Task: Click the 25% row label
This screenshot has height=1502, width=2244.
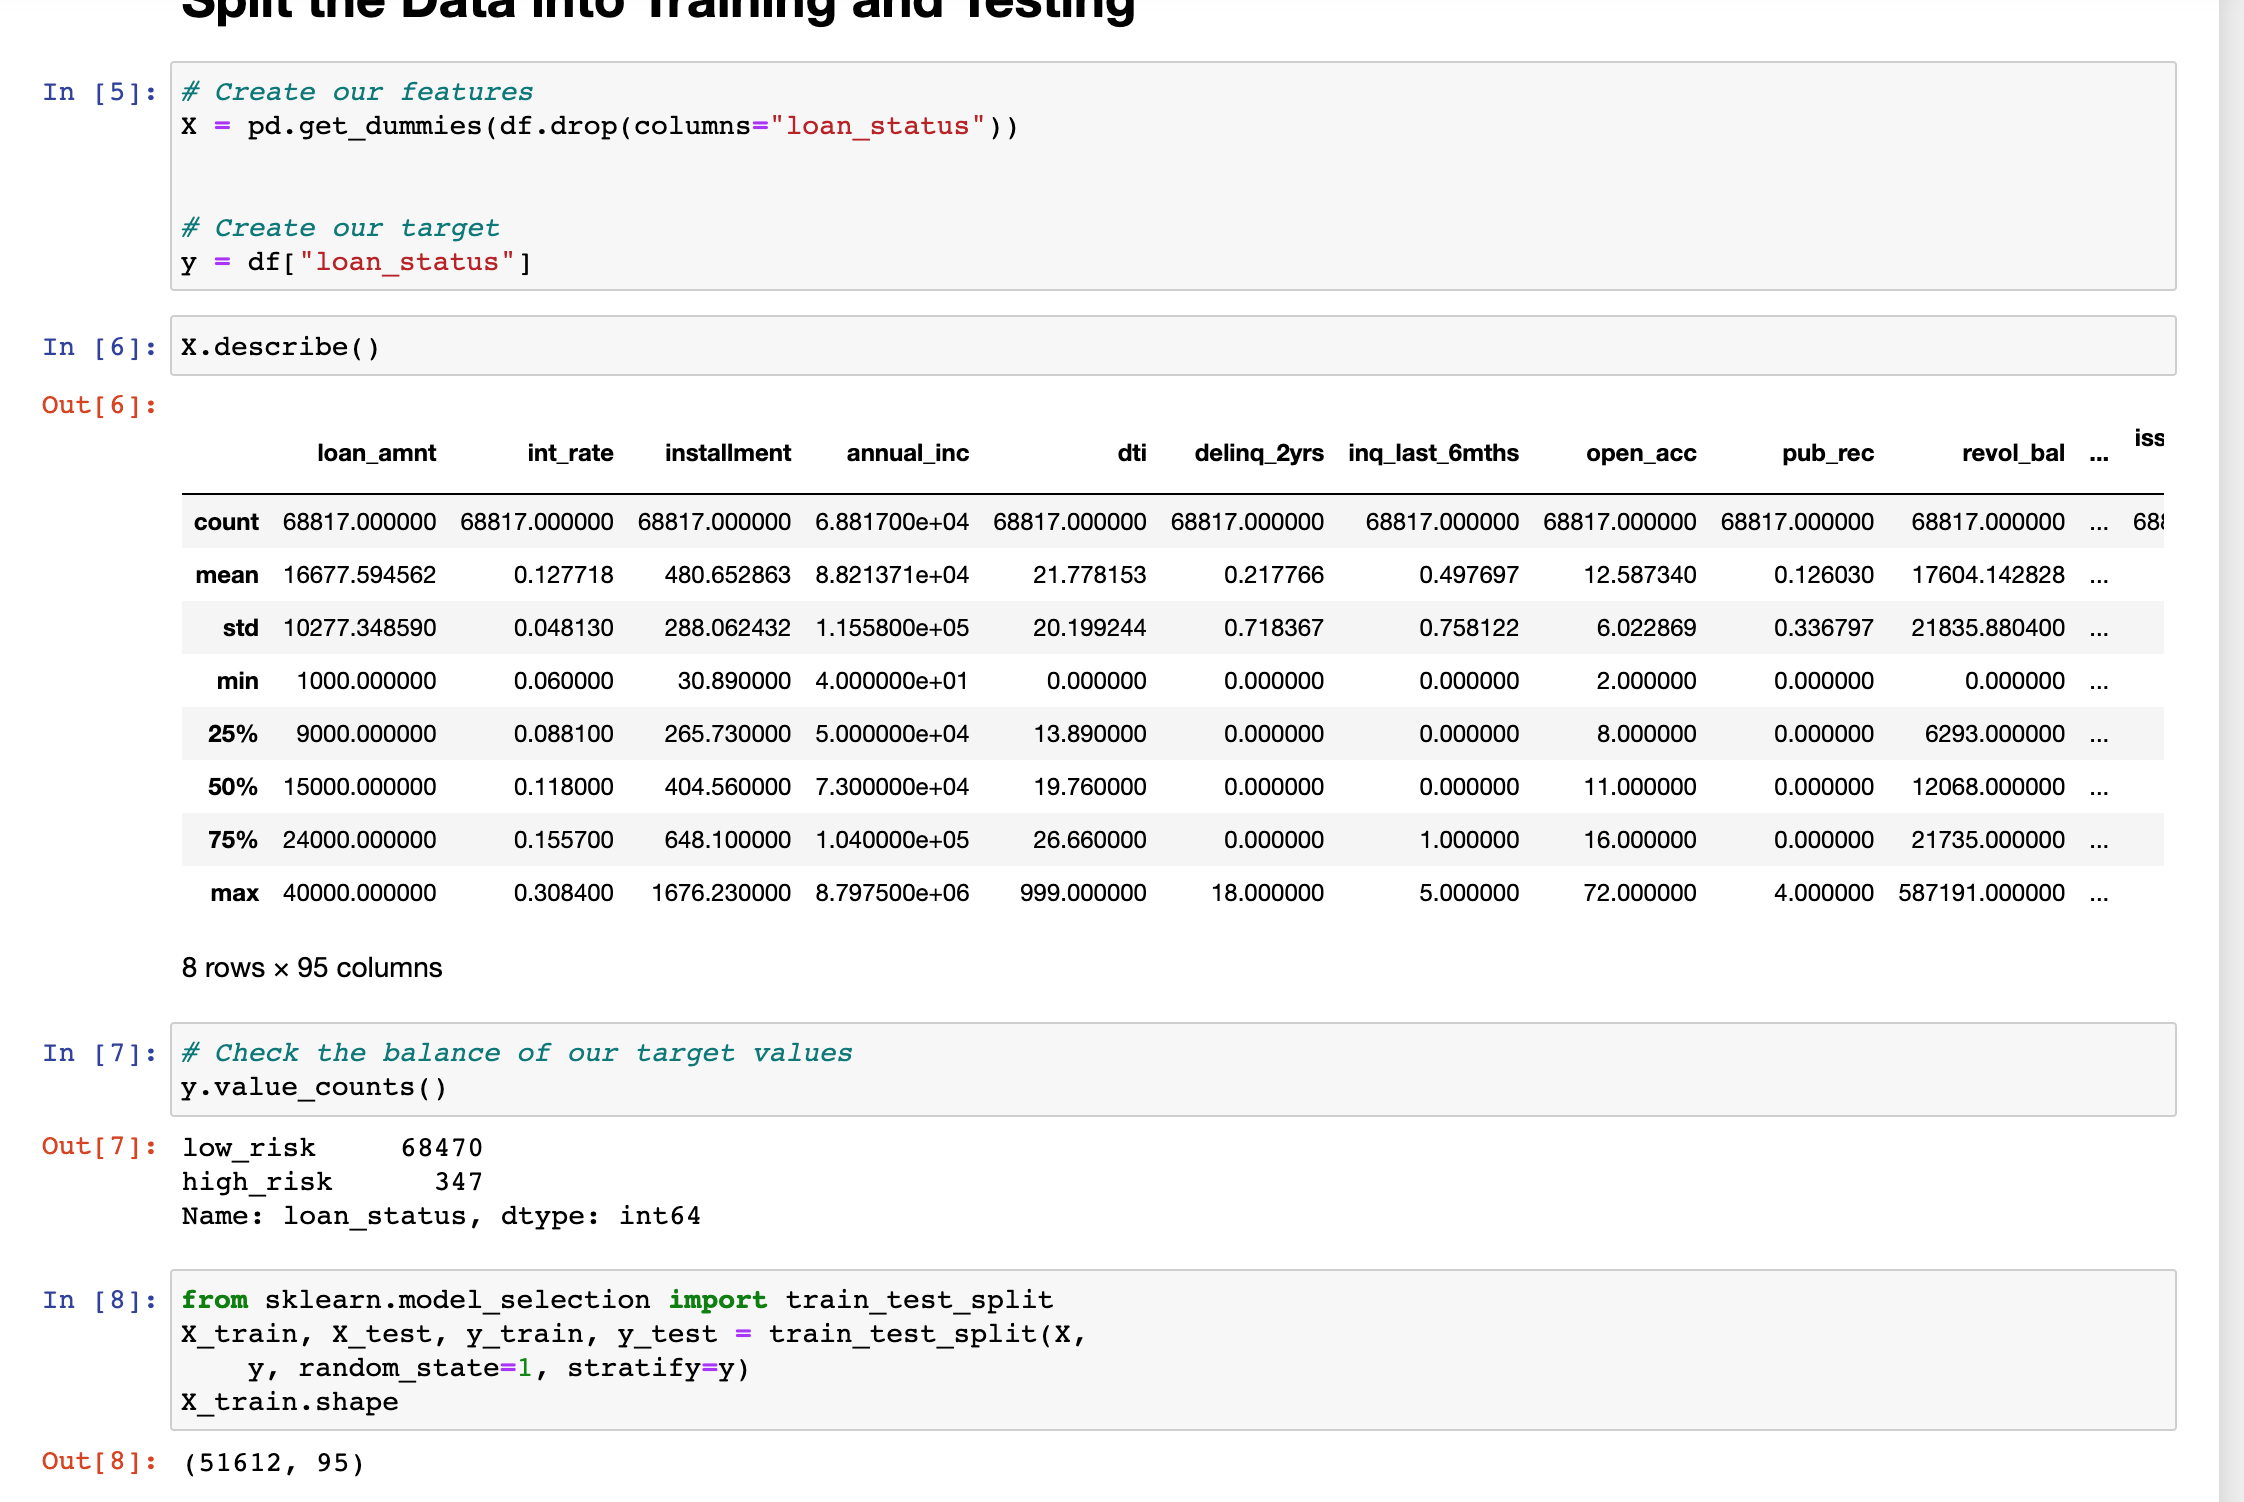Action: pos(233,734)
